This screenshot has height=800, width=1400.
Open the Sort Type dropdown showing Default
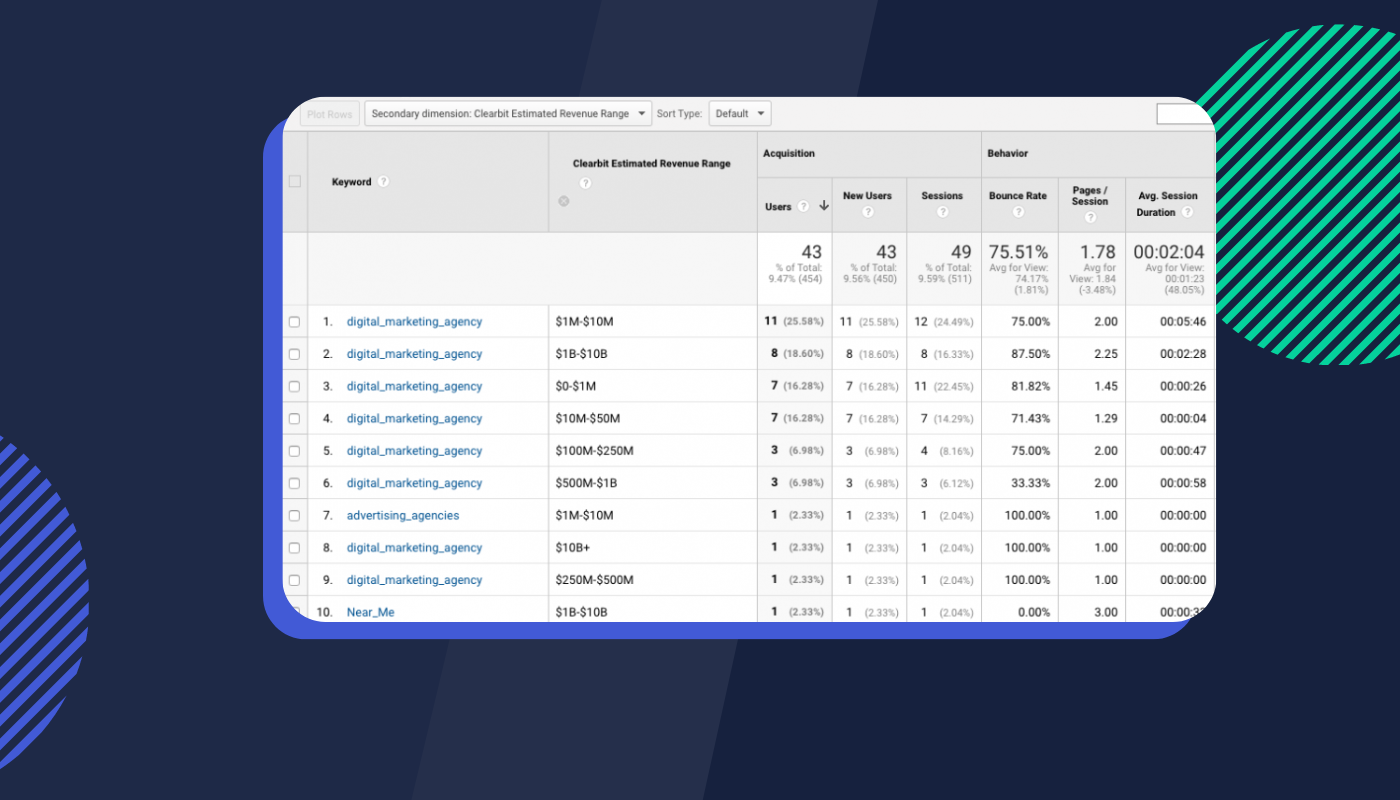point(739,113)
